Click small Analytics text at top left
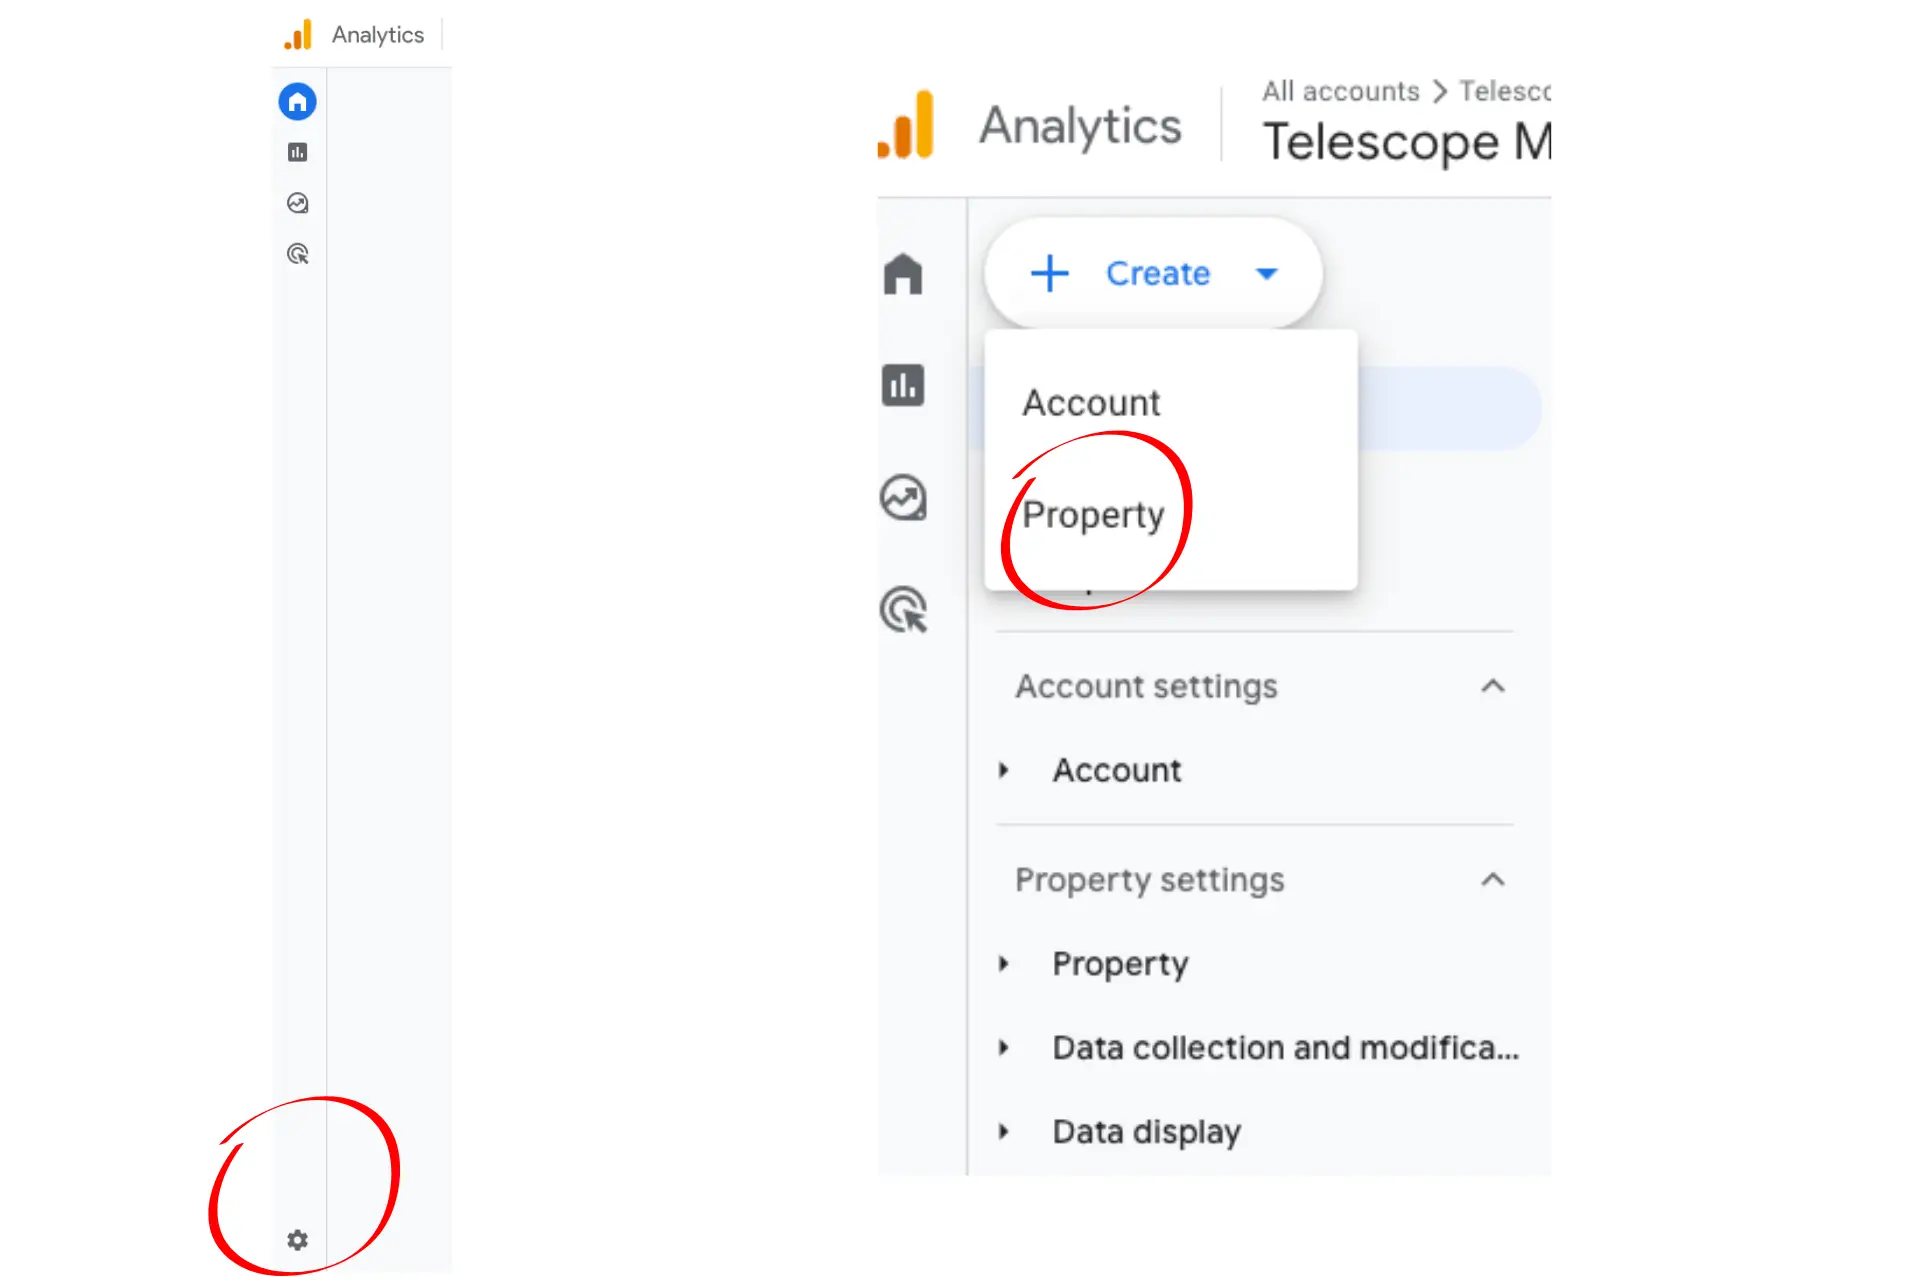 tap(378, 35)
